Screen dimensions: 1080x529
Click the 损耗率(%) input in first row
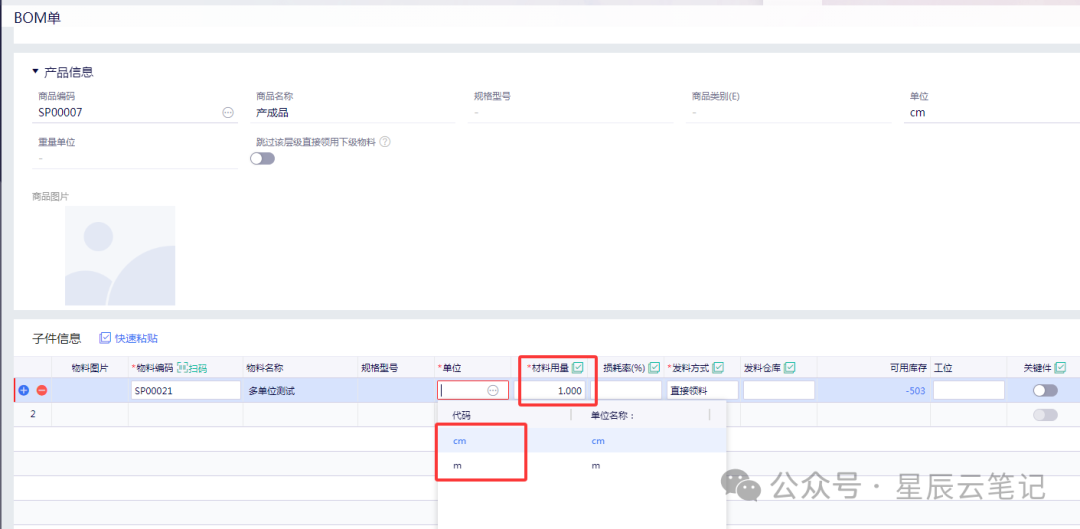[626, 391]
